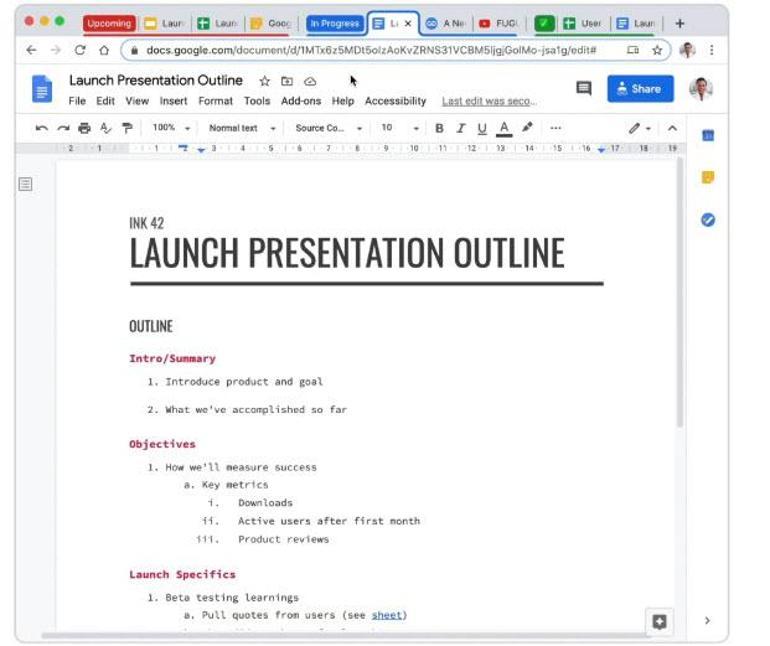The image size is (770, 646).
Task: Open the font family dropdown
Action: tap(328, 128)
